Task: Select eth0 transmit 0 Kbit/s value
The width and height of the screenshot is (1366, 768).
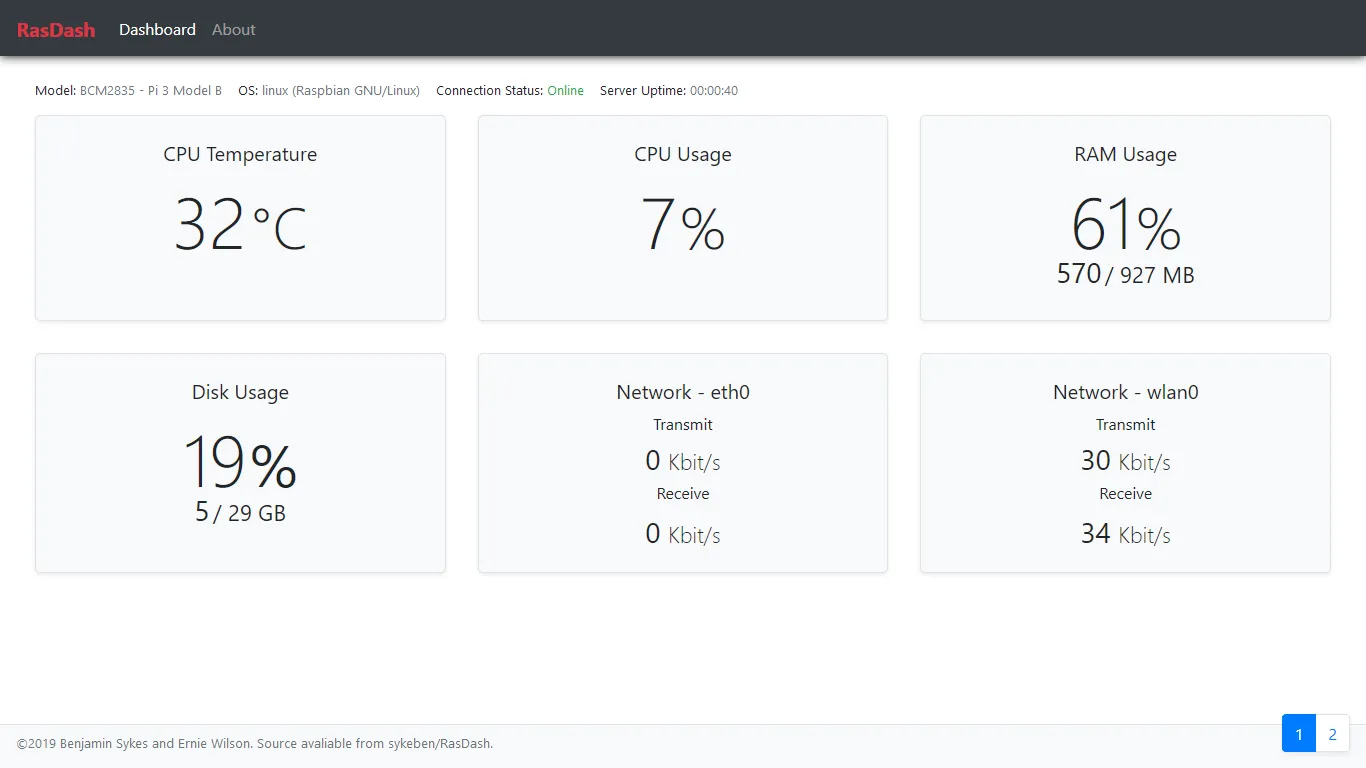Action: (x=683, y=461)
